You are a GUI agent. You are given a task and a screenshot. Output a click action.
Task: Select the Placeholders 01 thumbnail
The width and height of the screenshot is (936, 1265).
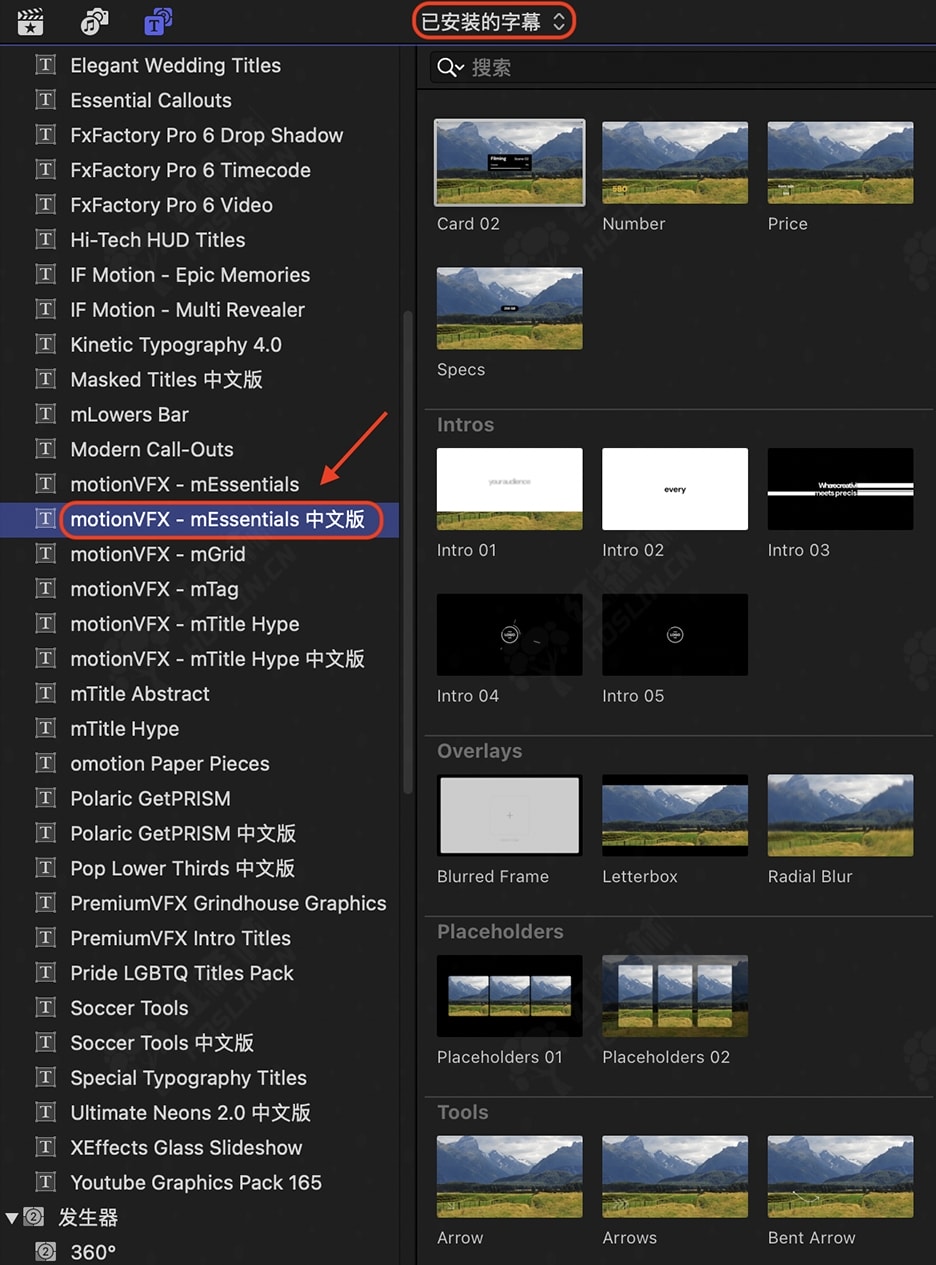point(510,996)
